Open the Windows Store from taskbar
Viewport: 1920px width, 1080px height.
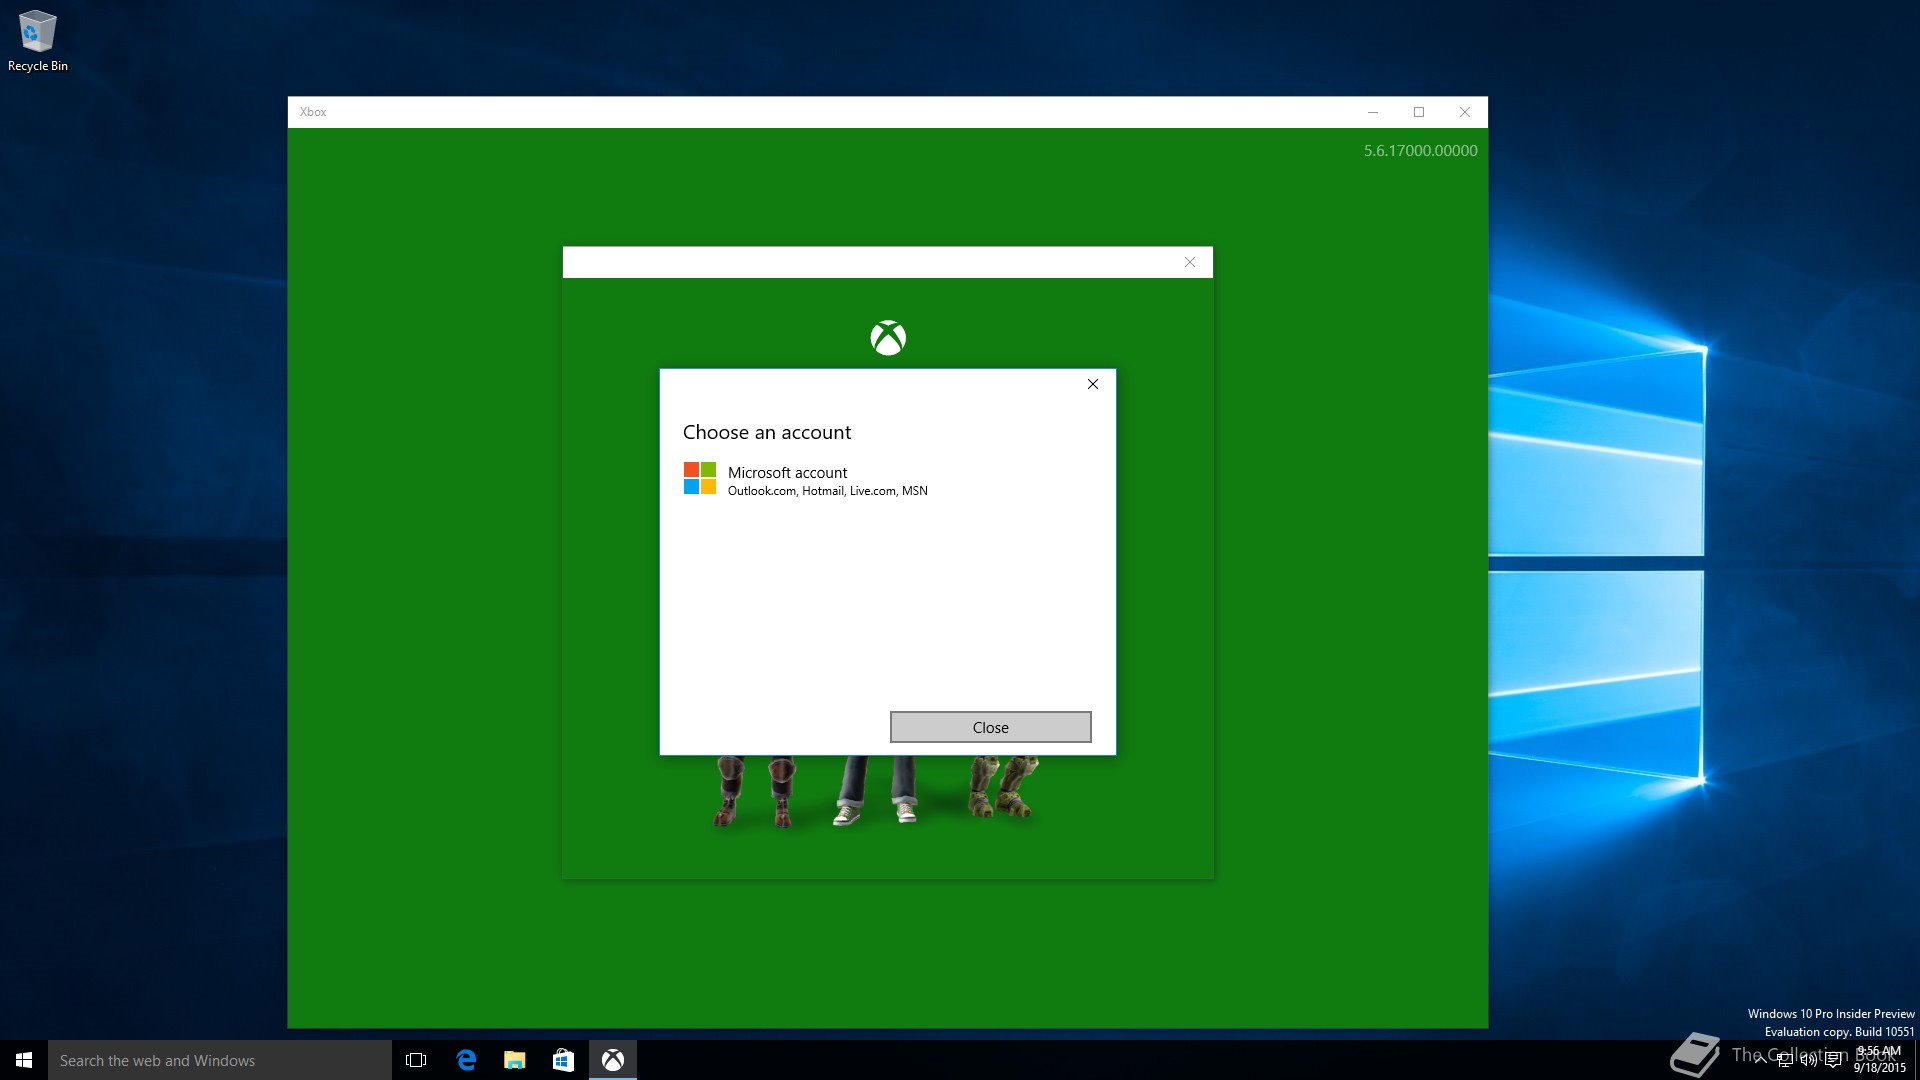563,1060
